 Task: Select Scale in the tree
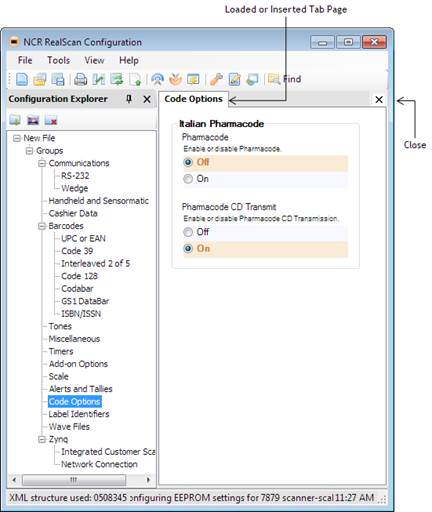pyautogui.click(x=58, y=376)
